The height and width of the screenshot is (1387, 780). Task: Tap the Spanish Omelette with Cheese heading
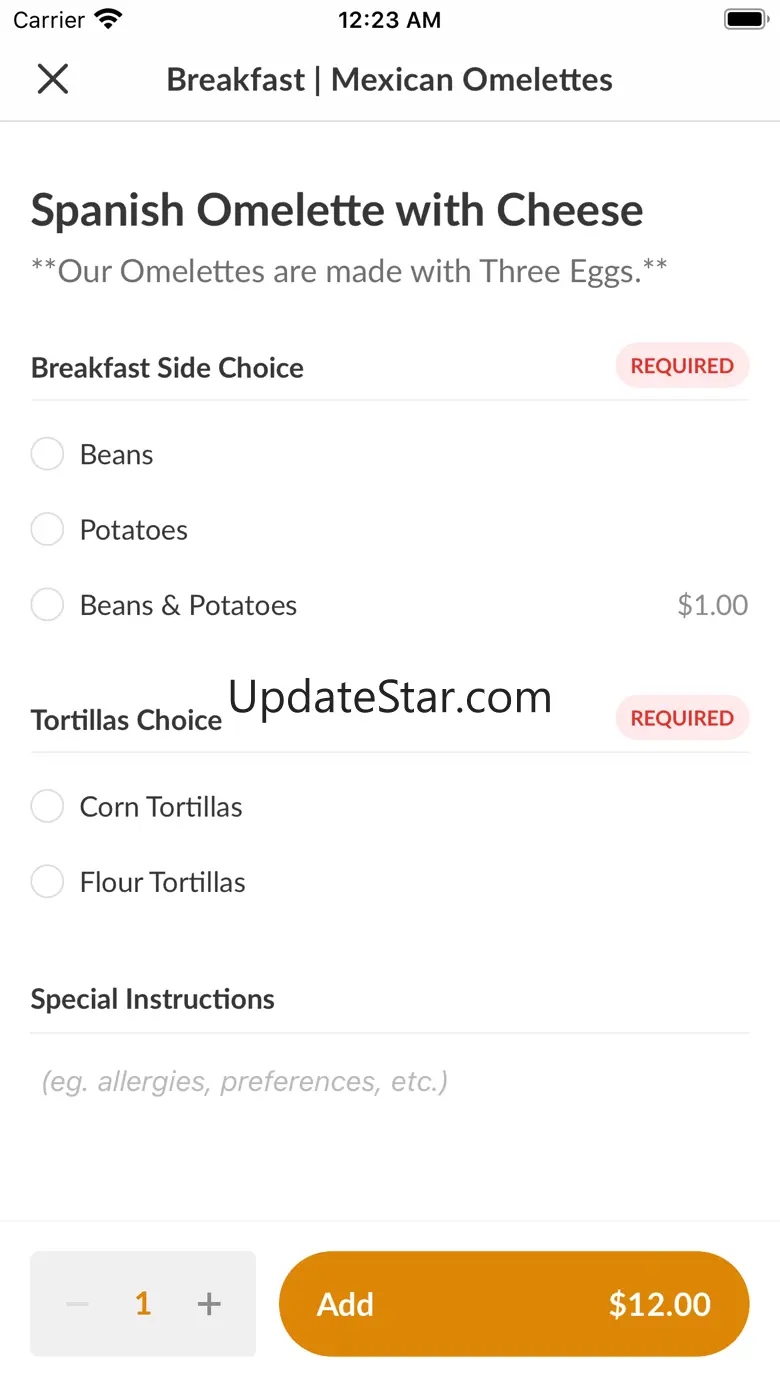[337, 210]
